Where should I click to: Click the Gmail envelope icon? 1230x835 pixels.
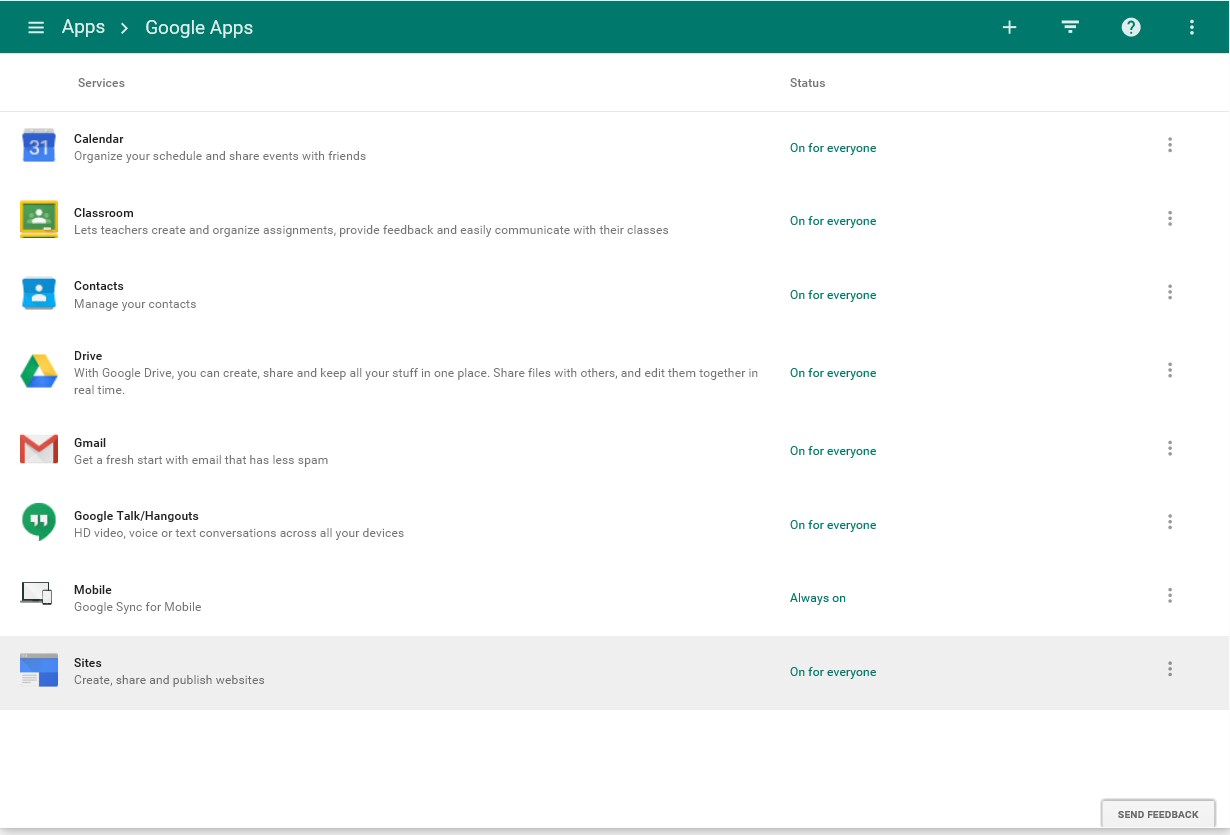(39, 449)
